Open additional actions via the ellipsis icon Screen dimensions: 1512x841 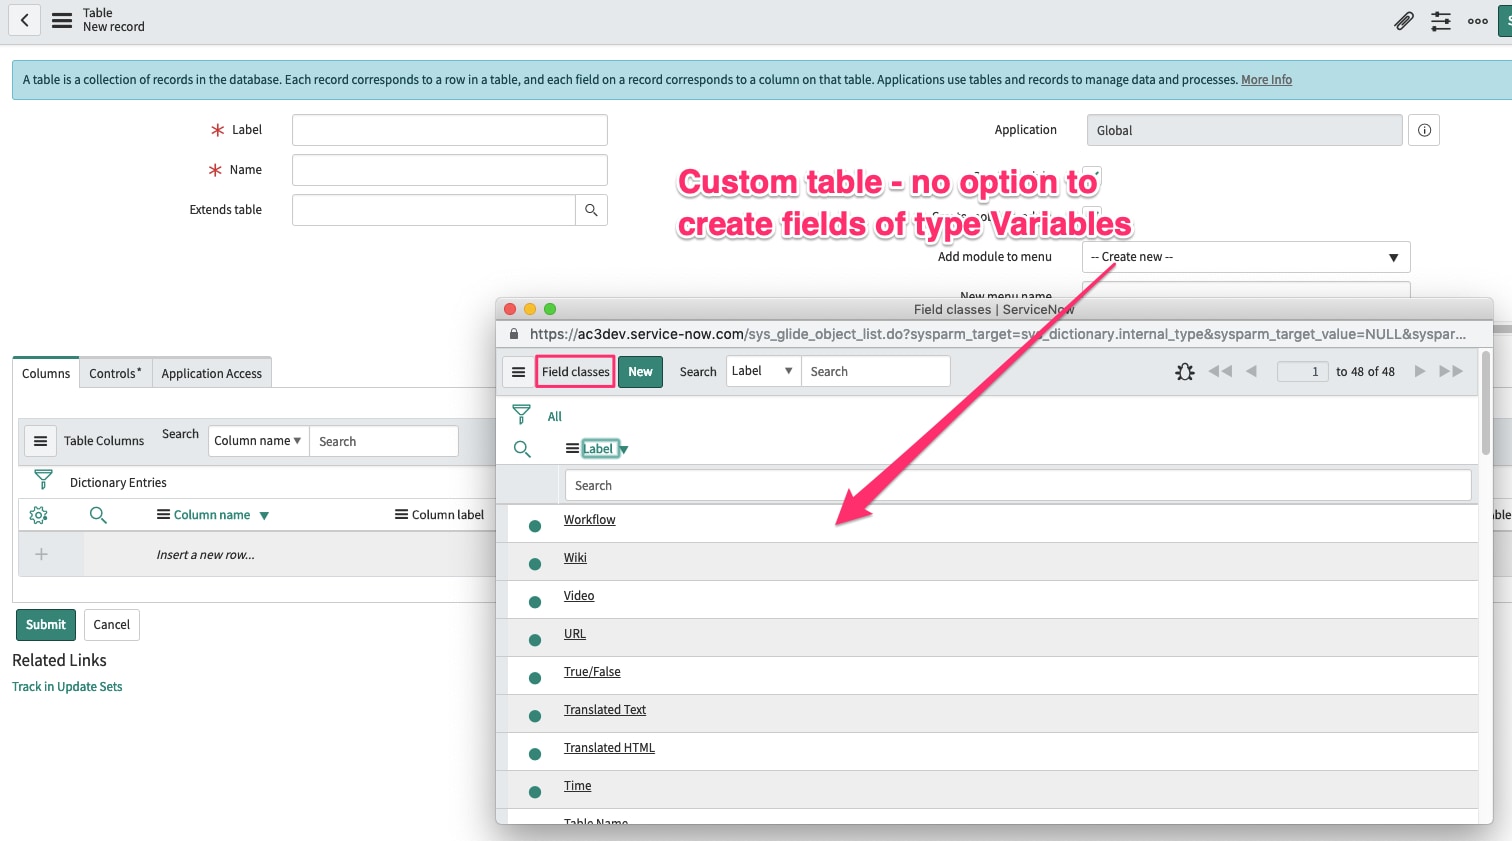[1477, 20]
